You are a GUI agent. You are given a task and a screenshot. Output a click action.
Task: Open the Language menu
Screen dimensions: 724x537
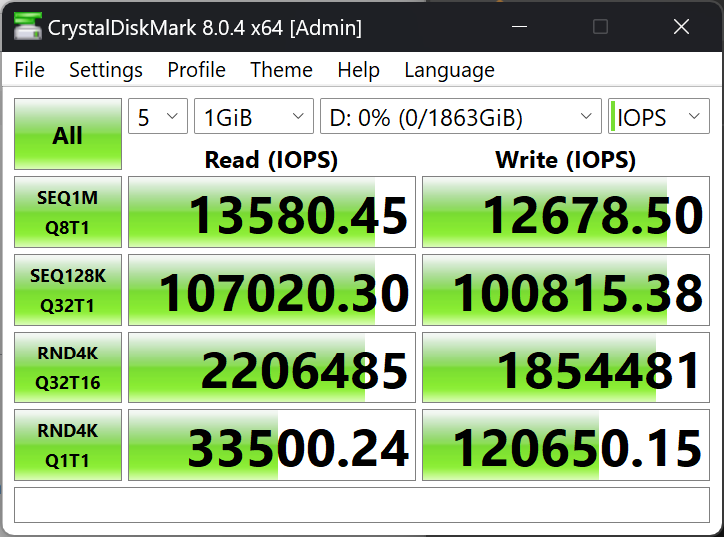449,70
